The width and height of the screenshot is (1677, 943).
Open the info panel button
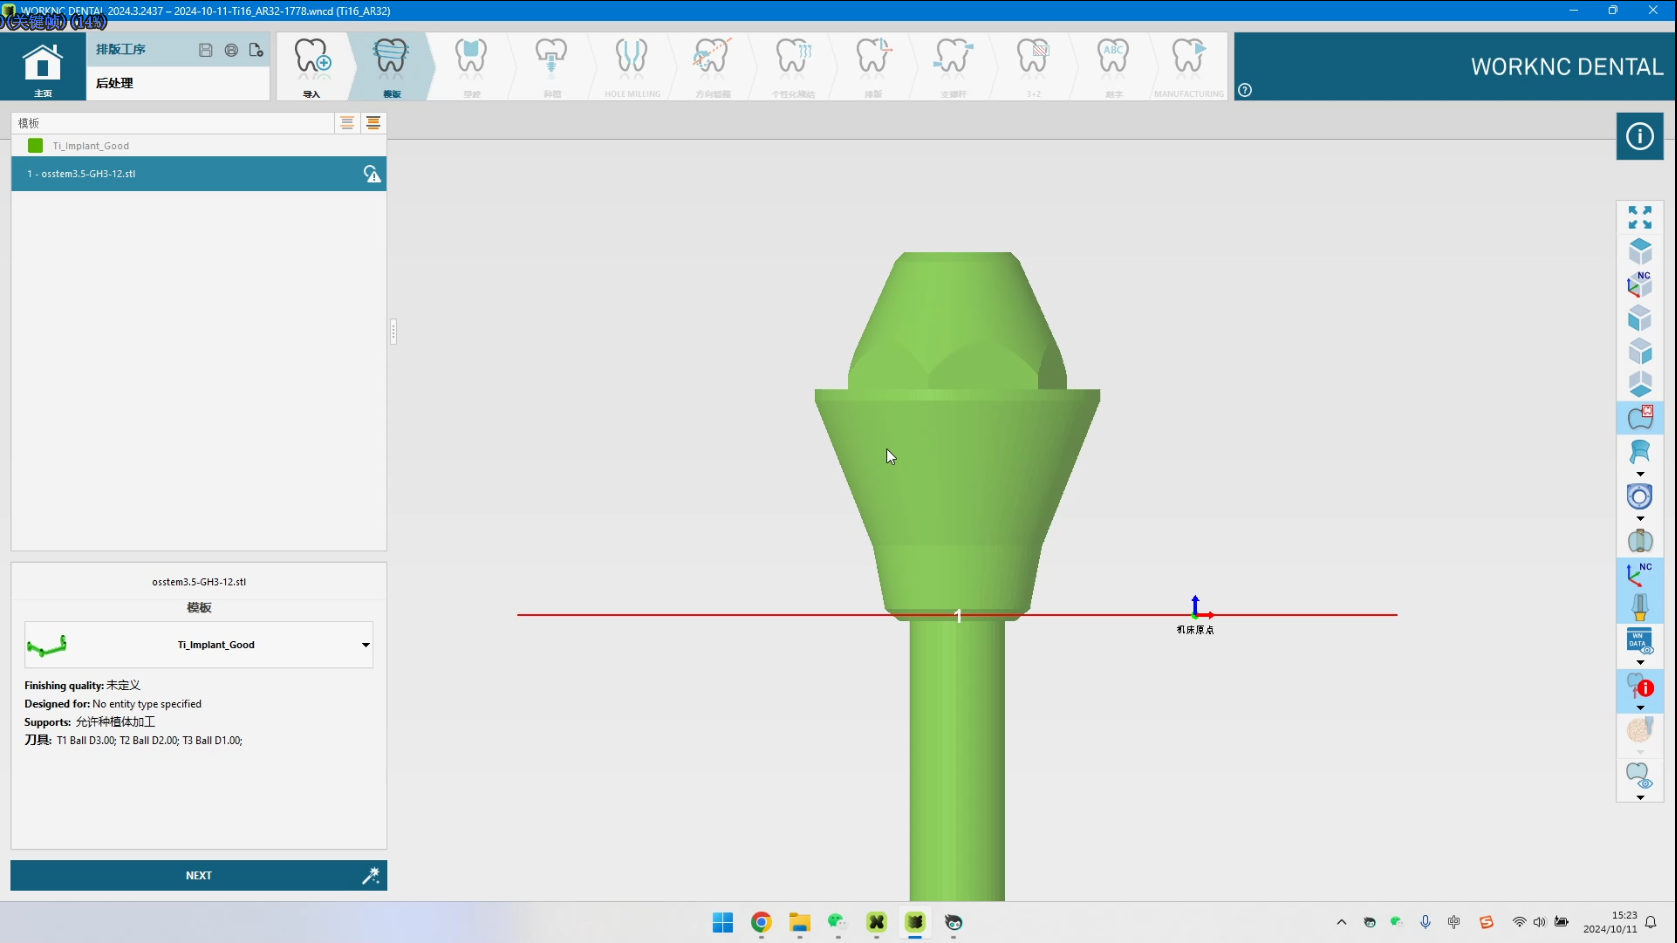click(1639, 136)
